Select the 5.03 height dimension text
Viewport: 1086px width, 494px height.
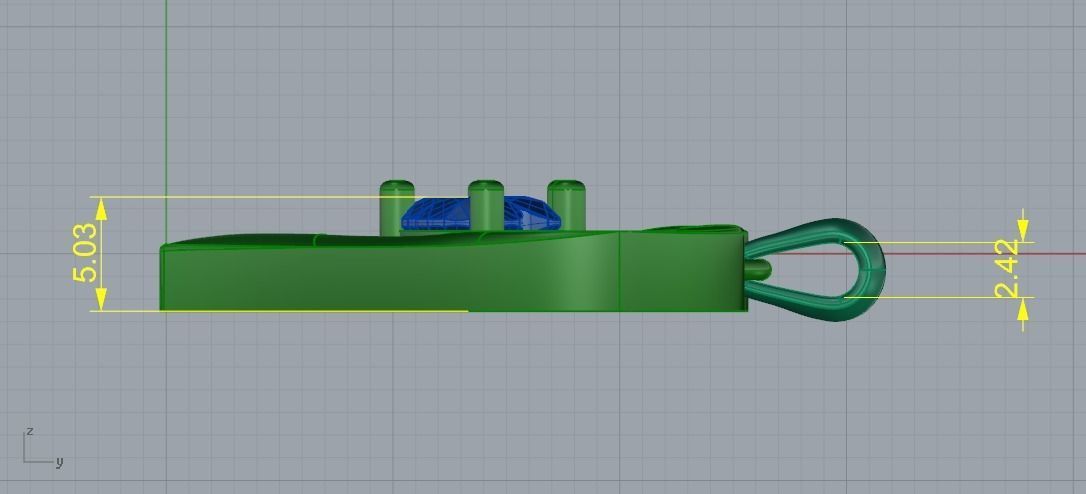tap(84, 253)
